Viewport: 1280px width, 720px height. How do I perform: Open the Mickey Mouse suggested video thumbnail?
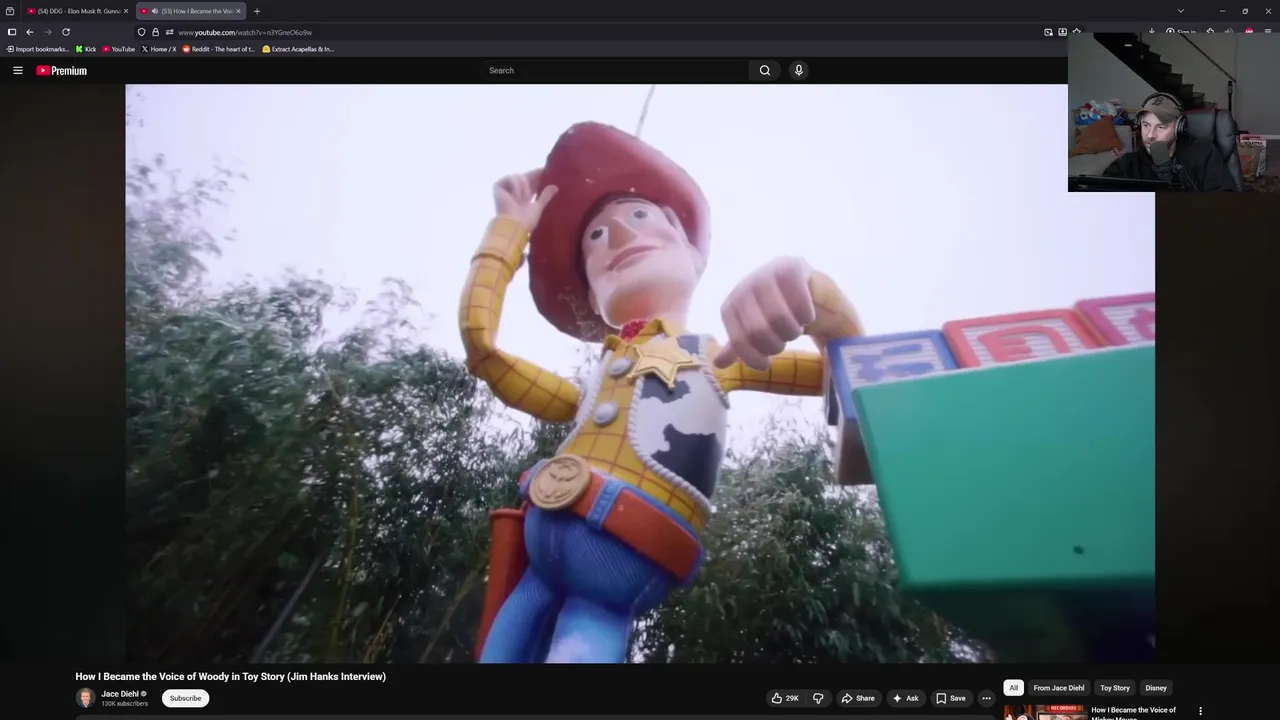(1045, 712)
